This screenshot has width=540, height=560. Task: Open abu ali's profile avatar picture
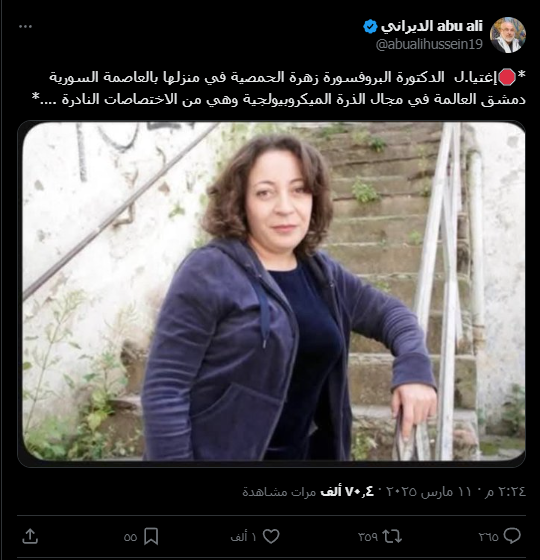pos(508,35)
